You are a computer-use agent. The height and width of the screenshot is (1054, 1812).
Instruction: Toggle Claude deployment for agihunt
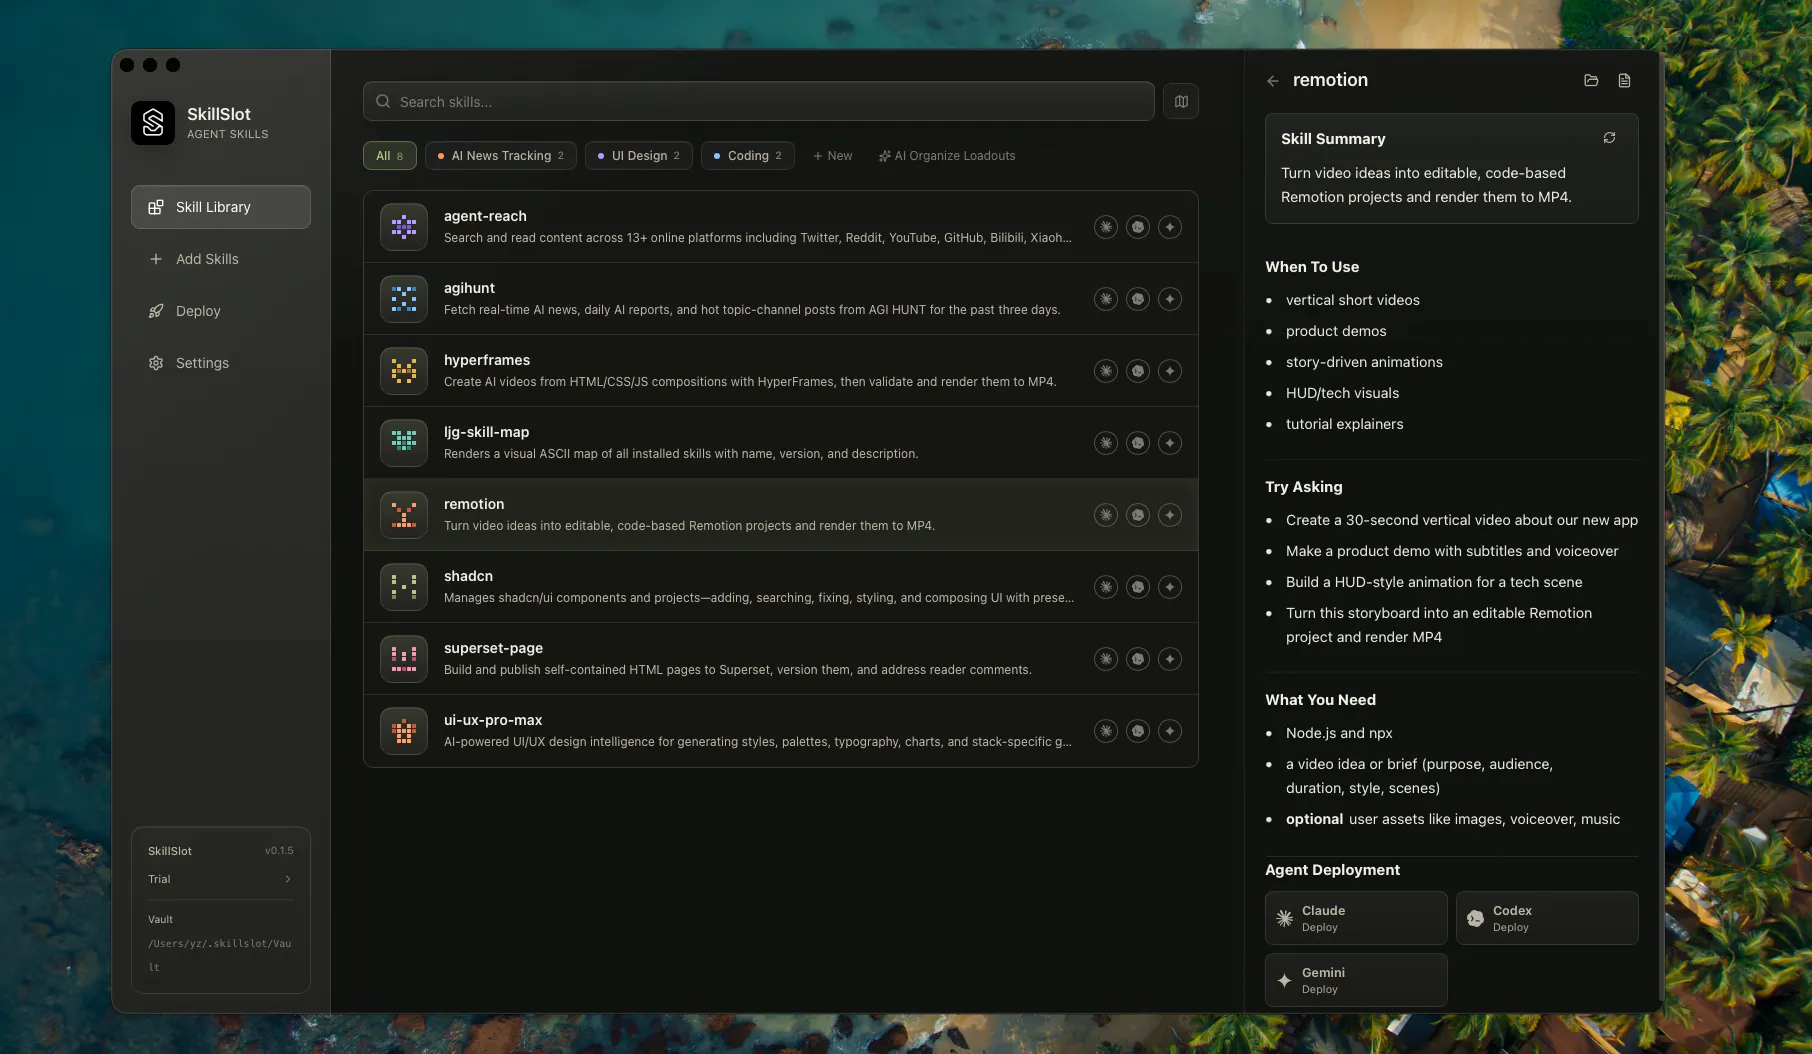(x=1105, y=299)
